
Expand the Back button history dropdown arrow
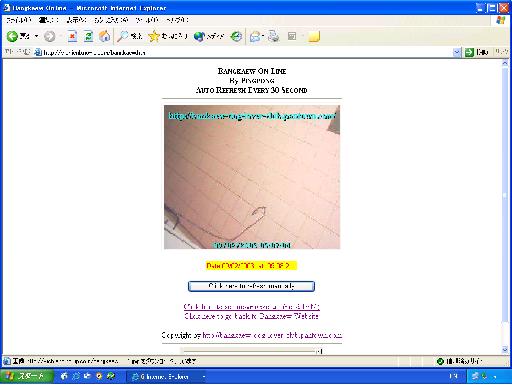36,36
